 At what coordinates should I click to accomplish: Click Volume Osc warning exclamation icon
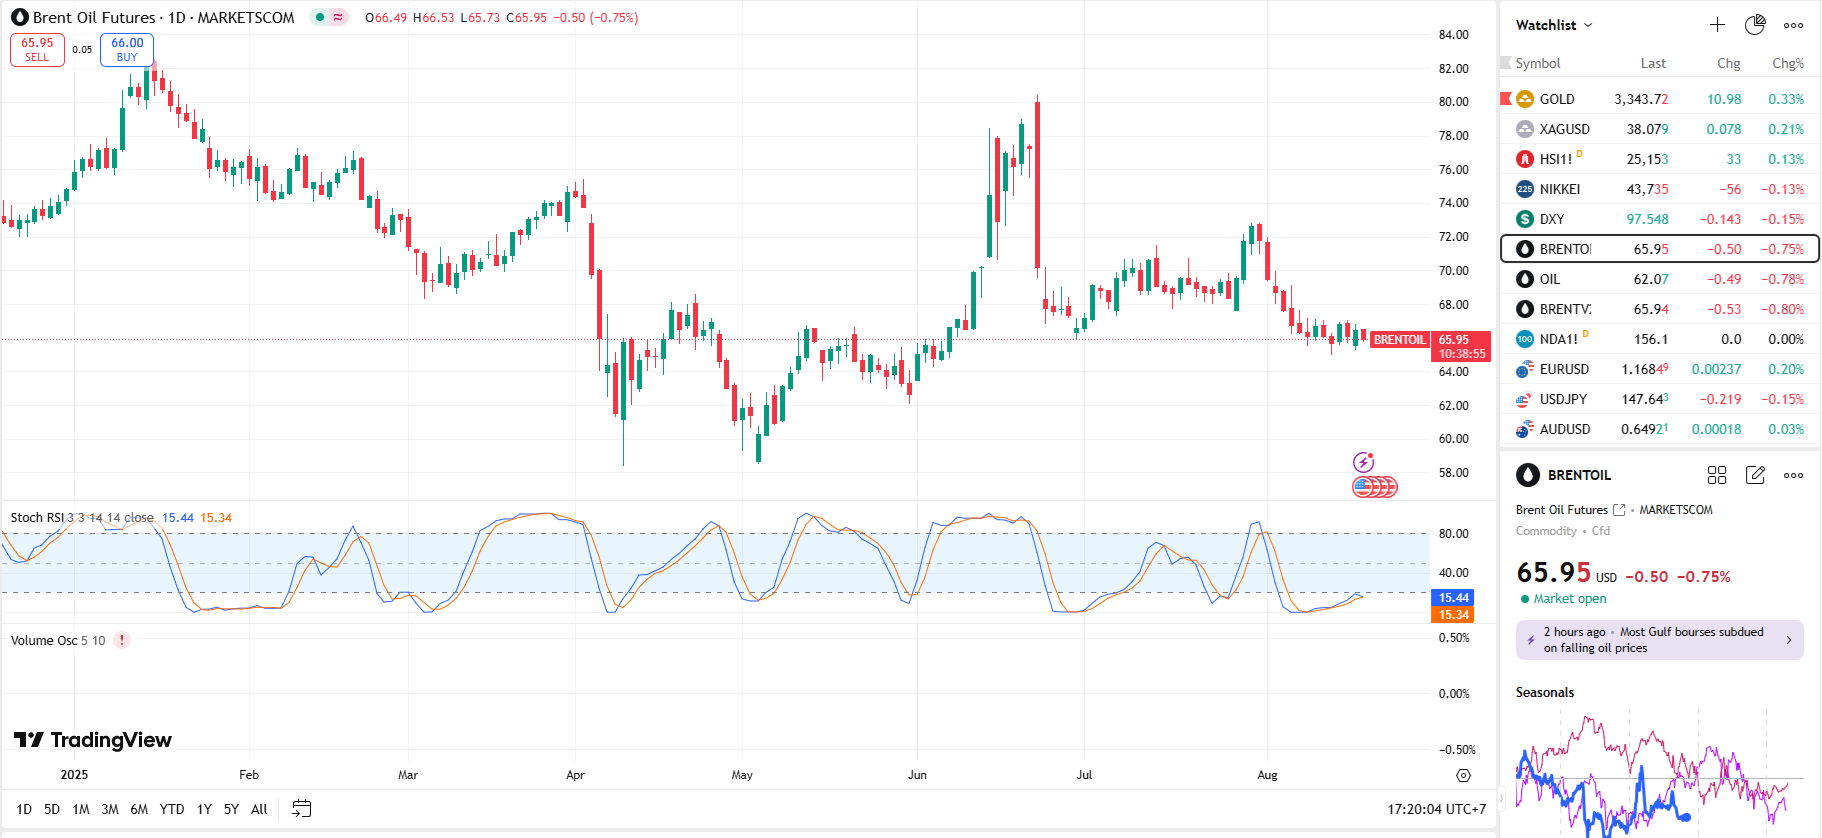pos(122,640)
